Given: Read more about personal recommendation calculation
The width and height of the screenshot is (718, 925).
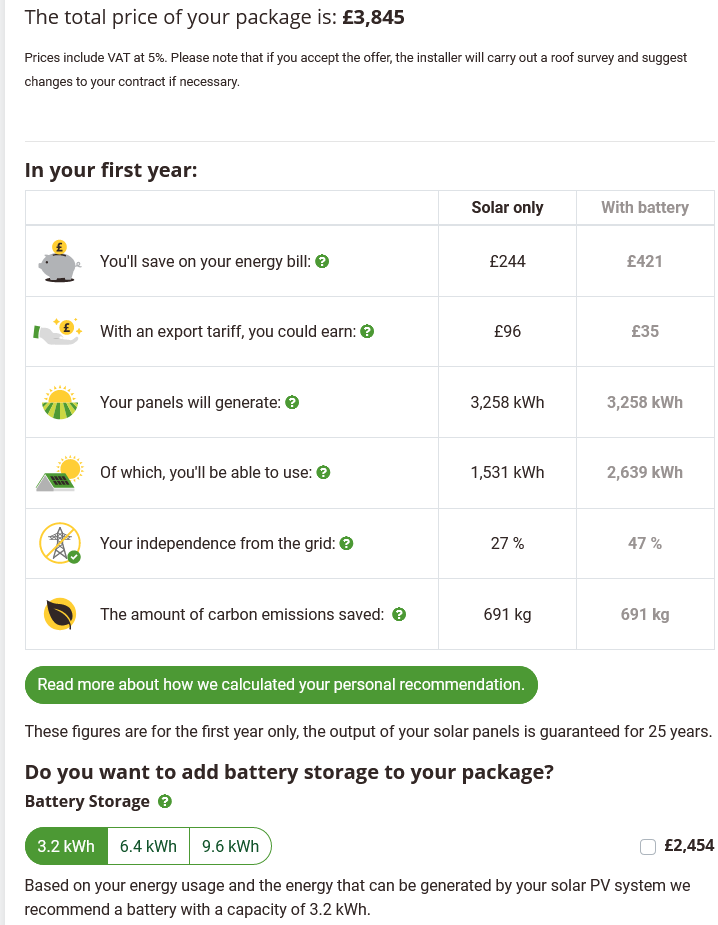Looking at the screenshot, I should (x=281, y=685).
